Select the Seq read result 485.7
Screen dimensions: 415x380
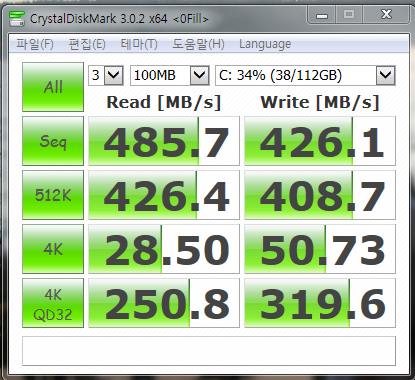coord(164,141)
